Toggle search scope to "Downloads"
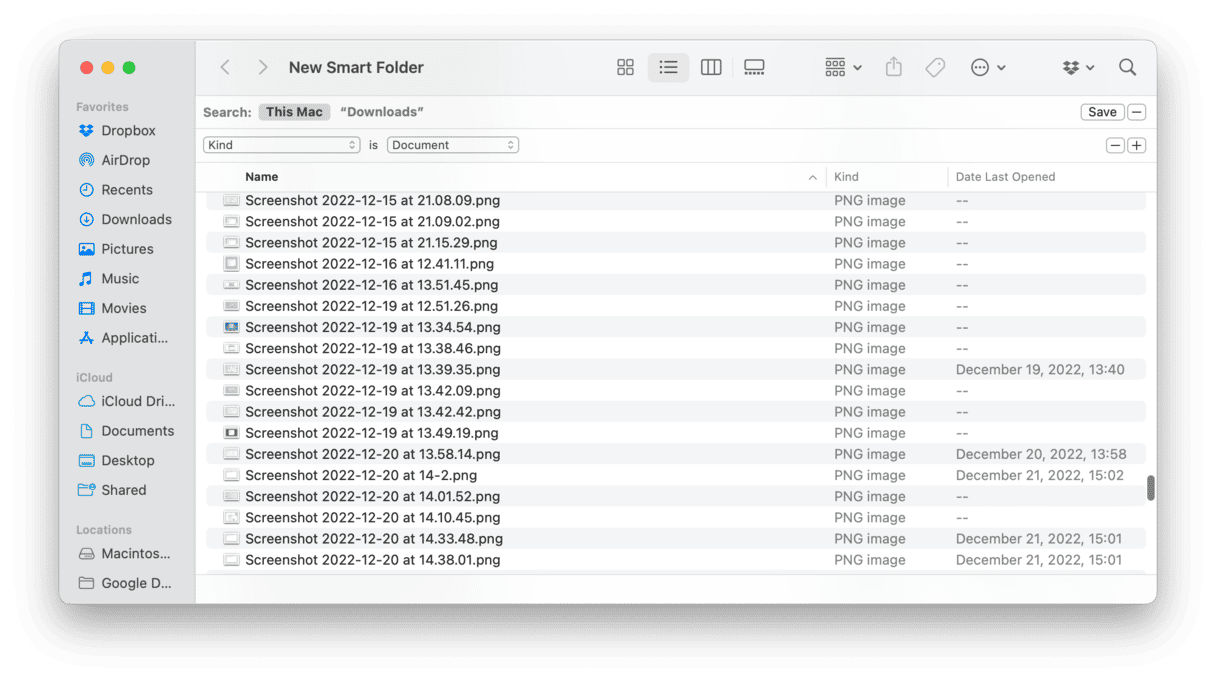Screen dimensions: 1216x682 [x=382, y=112]
